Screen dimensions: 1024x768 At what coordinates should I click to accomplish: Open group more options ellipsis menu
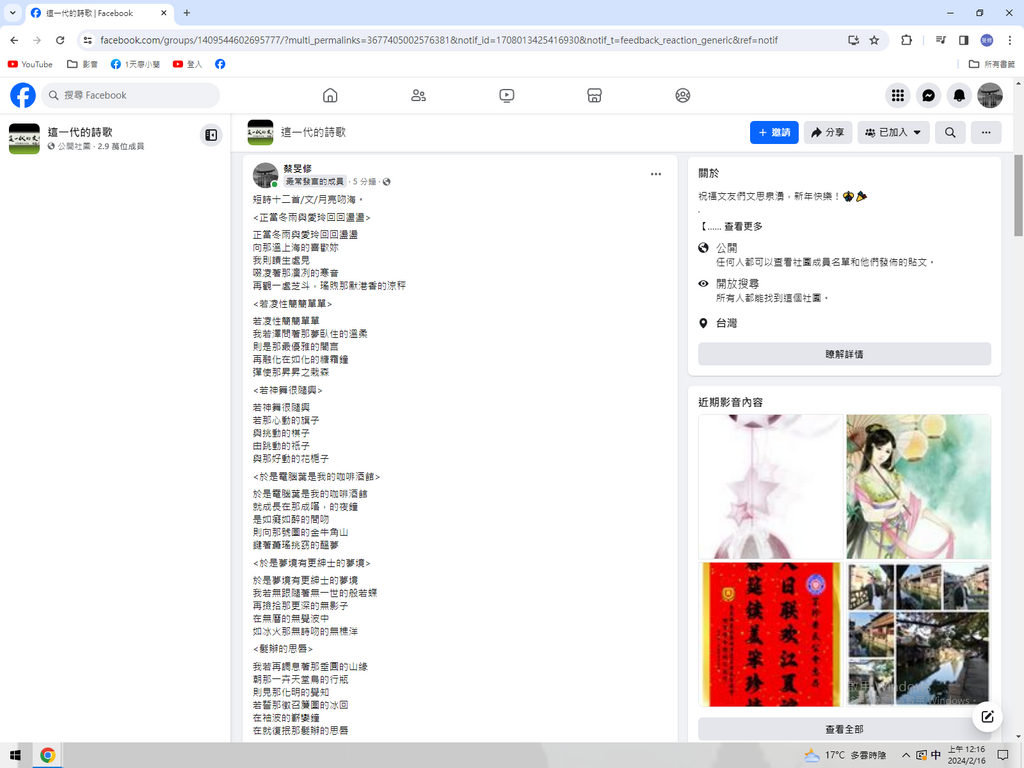986,132
